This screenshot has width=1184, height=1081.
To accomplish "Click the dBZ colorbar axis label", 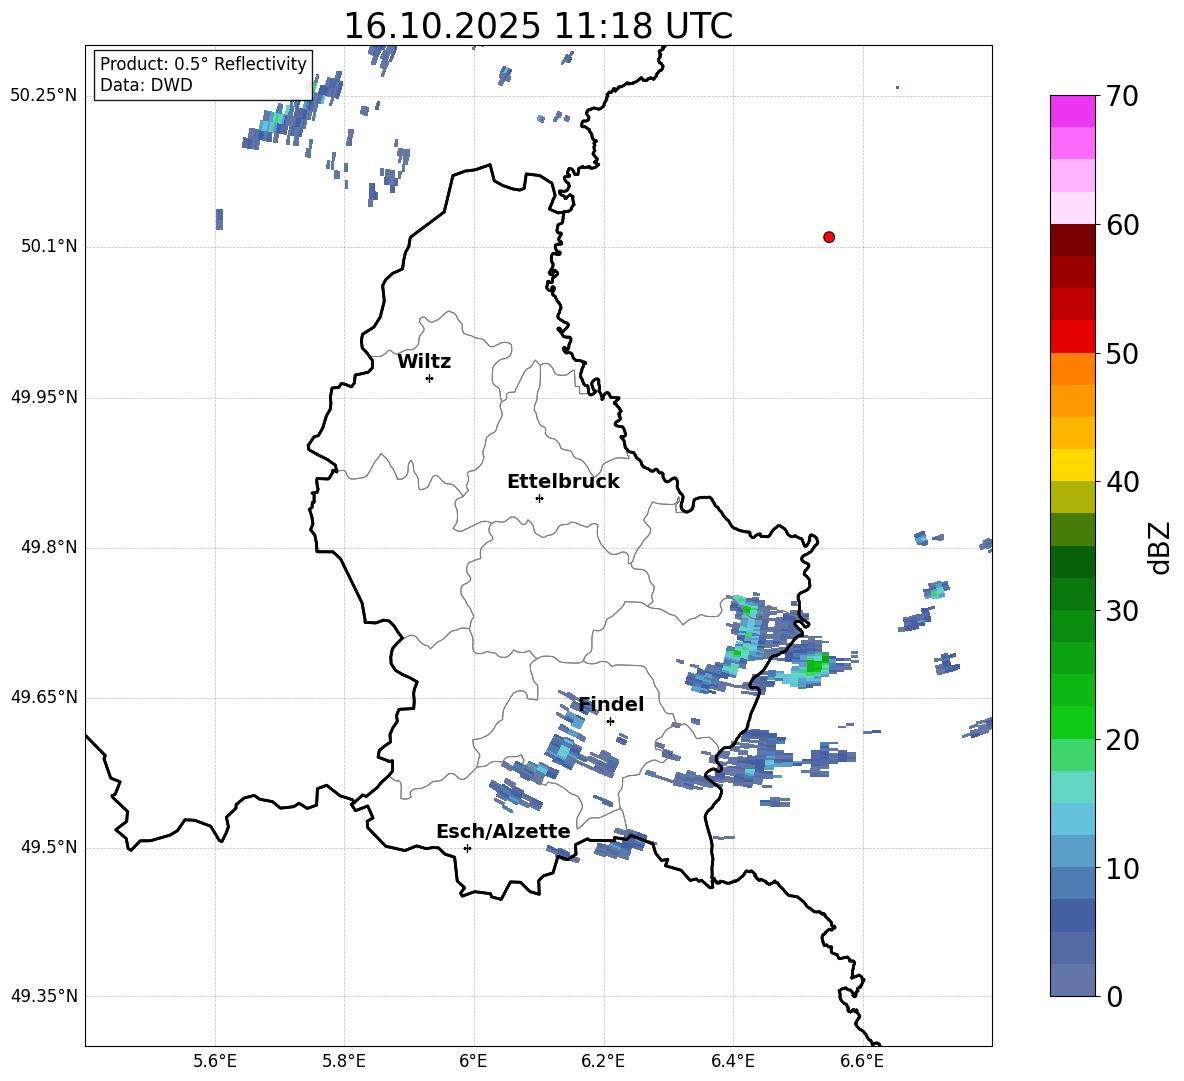I will pyautogui.click(x=1159, y=547).
